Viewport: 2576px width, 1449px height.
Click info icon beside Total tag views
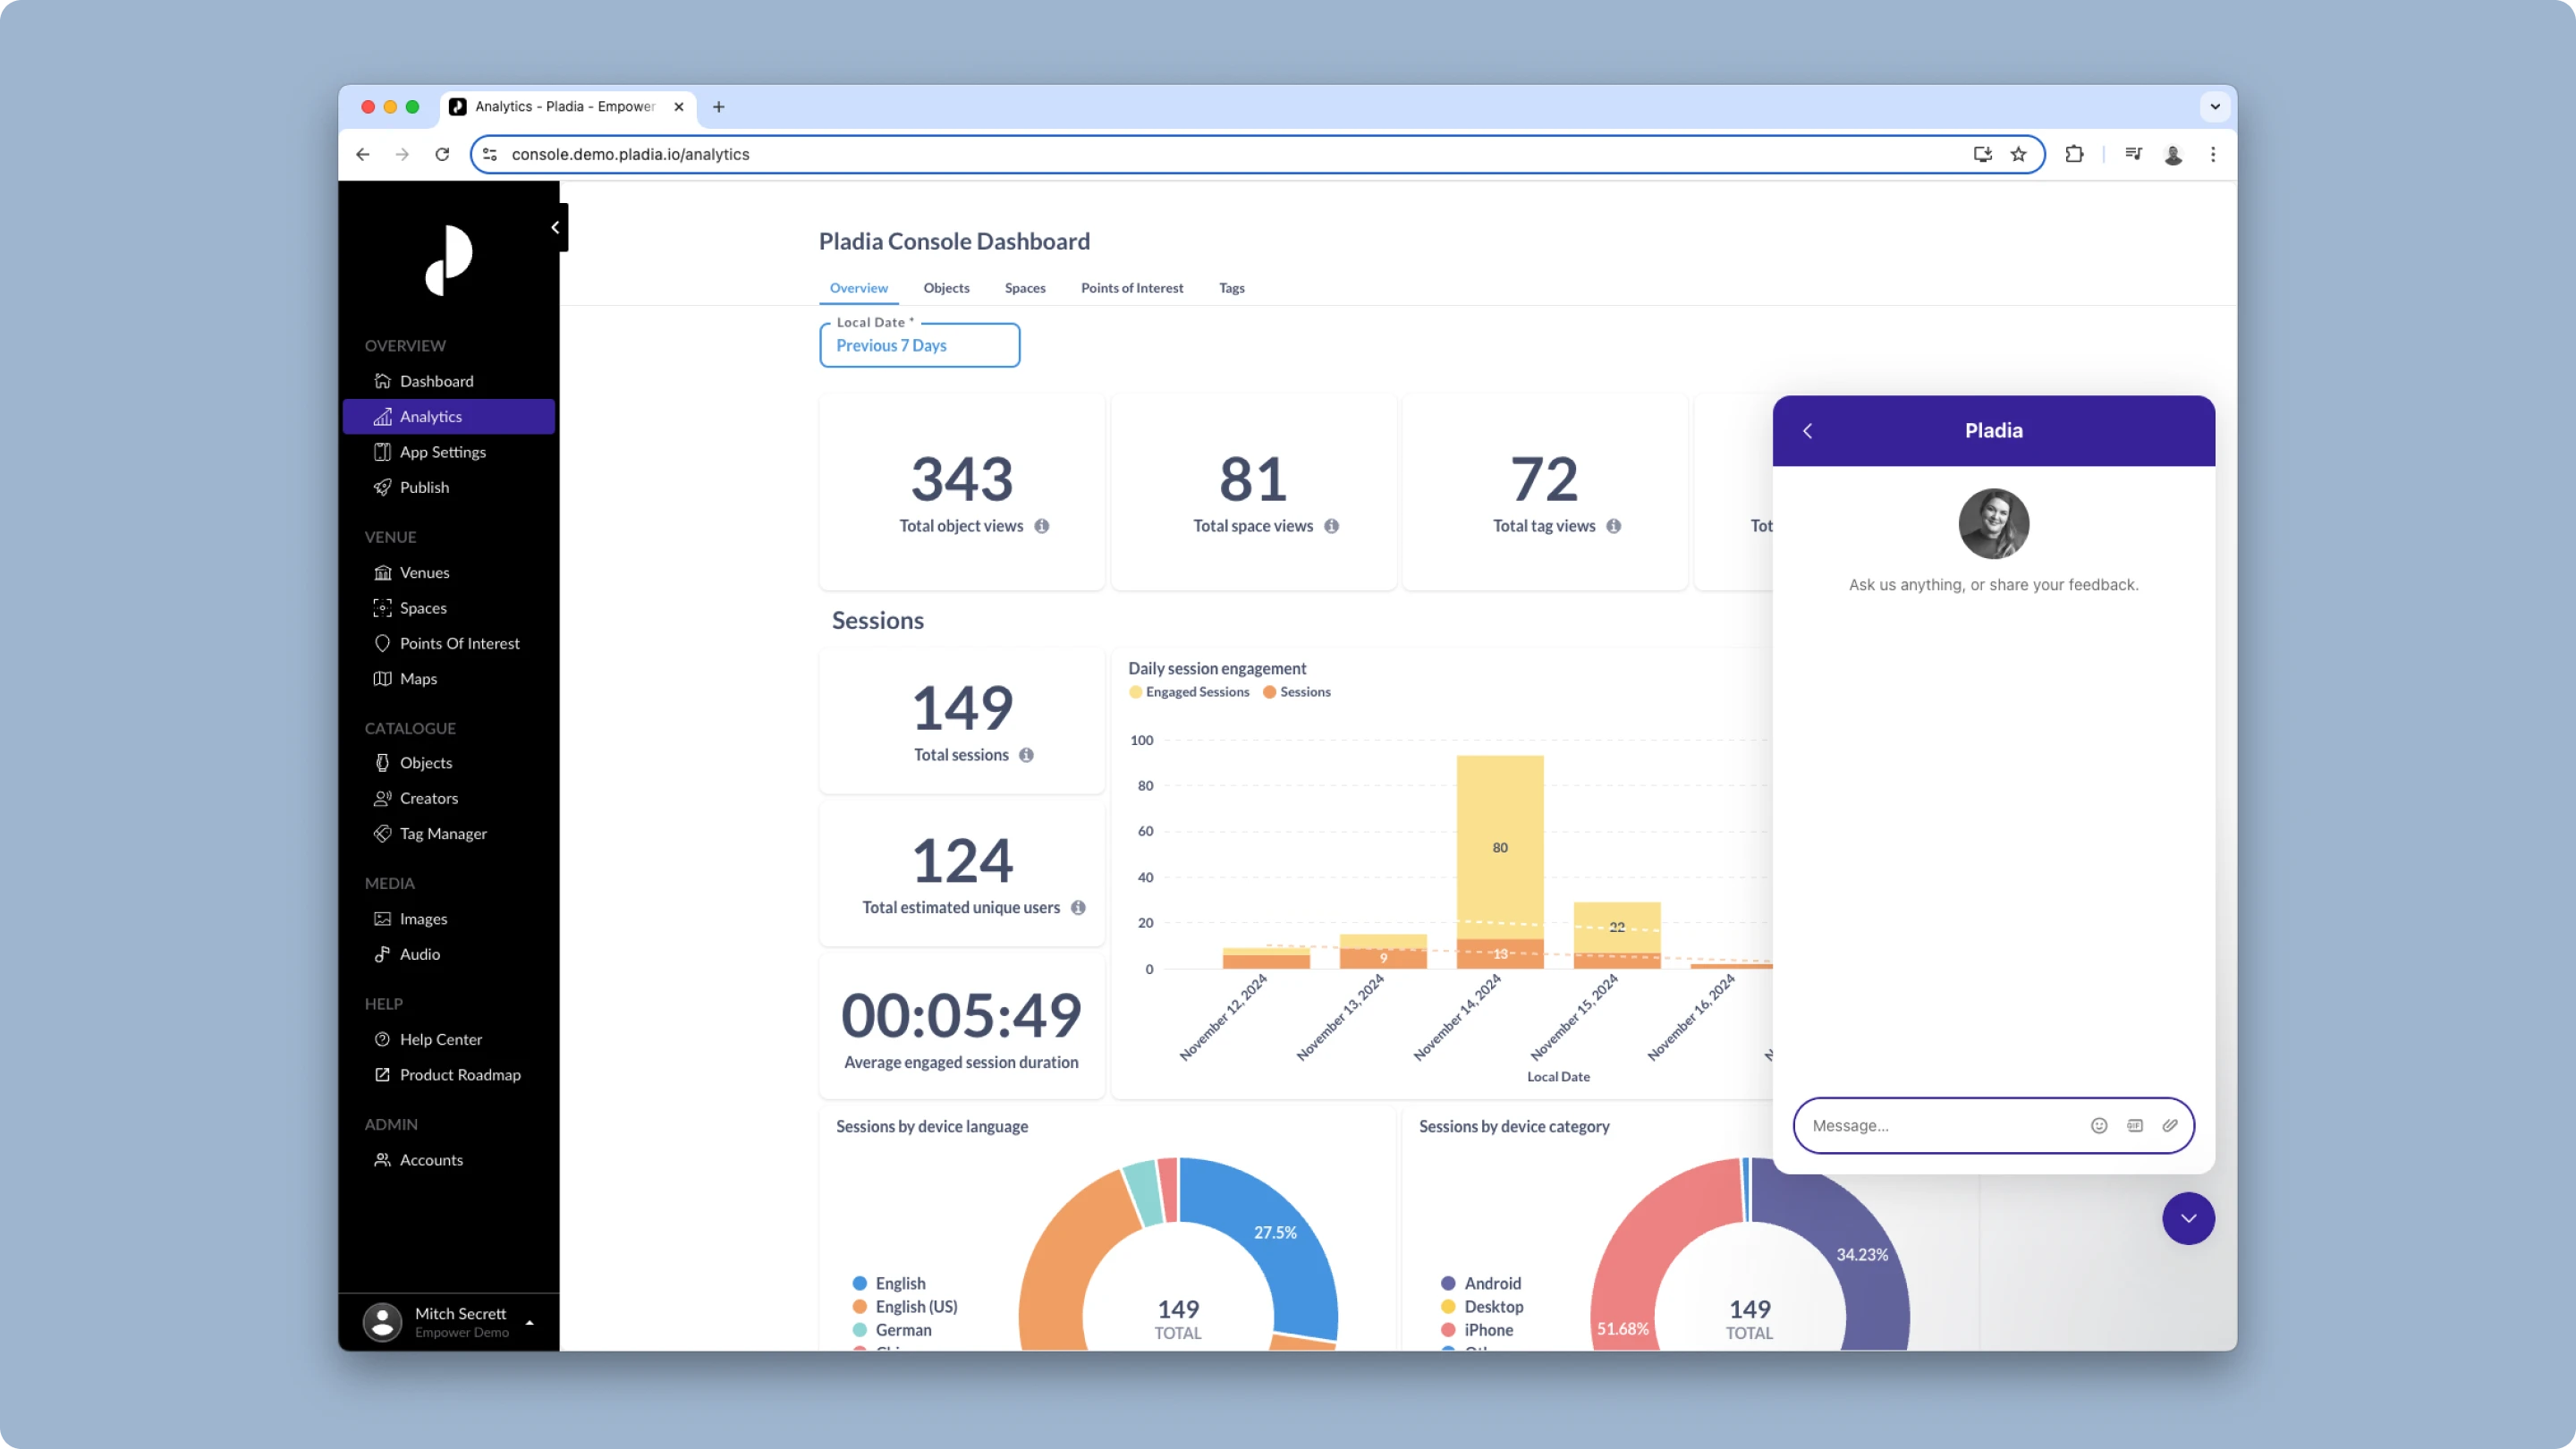pos(1614,526)
